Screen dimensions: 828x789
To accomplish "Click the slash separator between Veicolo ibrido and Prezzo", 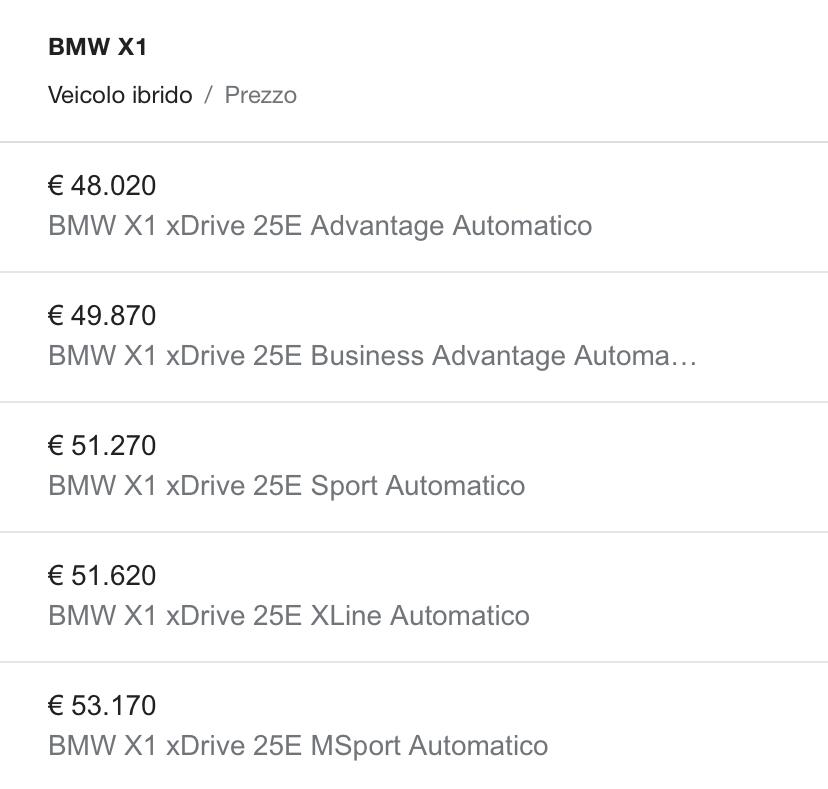I will coord(209,95).
